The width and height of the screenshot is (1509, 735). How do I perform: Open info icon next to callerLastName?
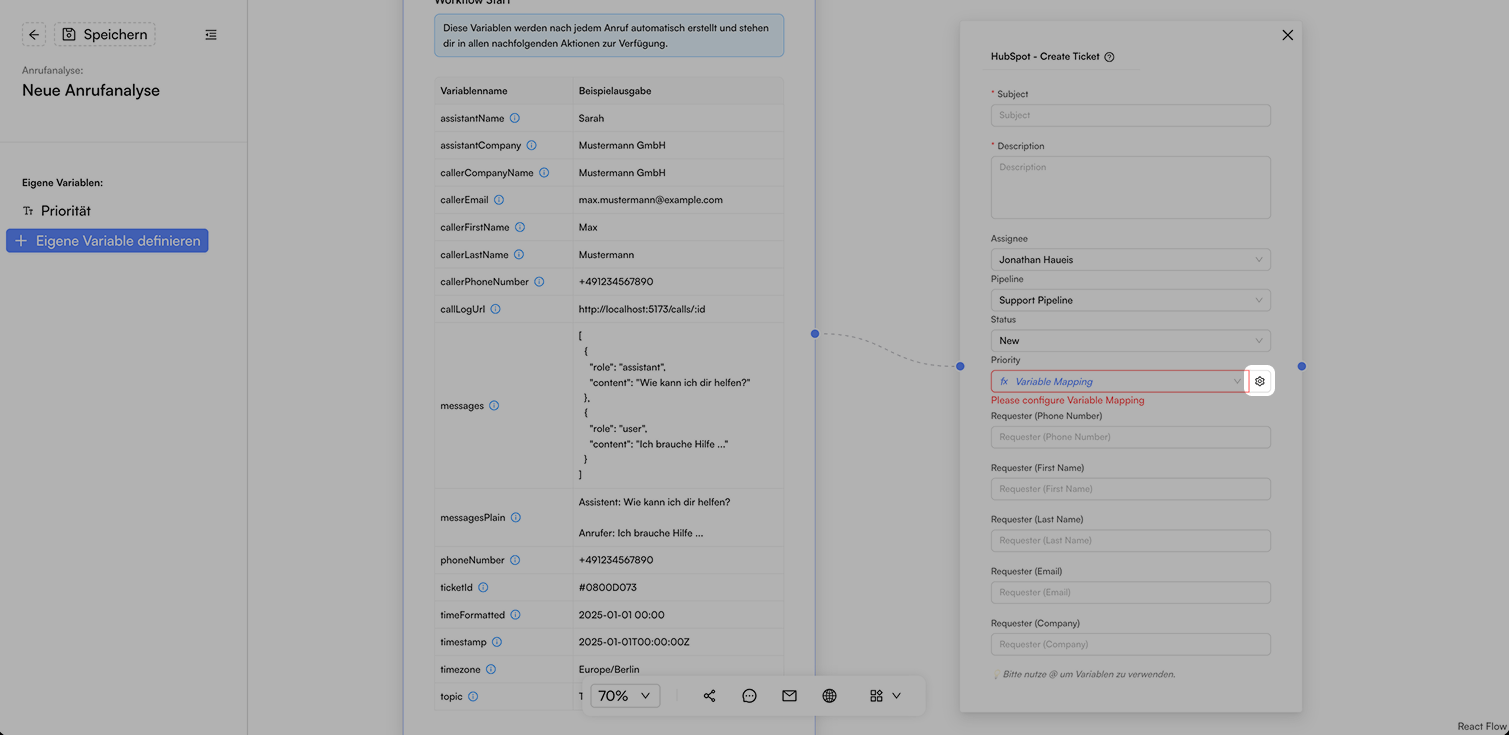coord(518,255)
